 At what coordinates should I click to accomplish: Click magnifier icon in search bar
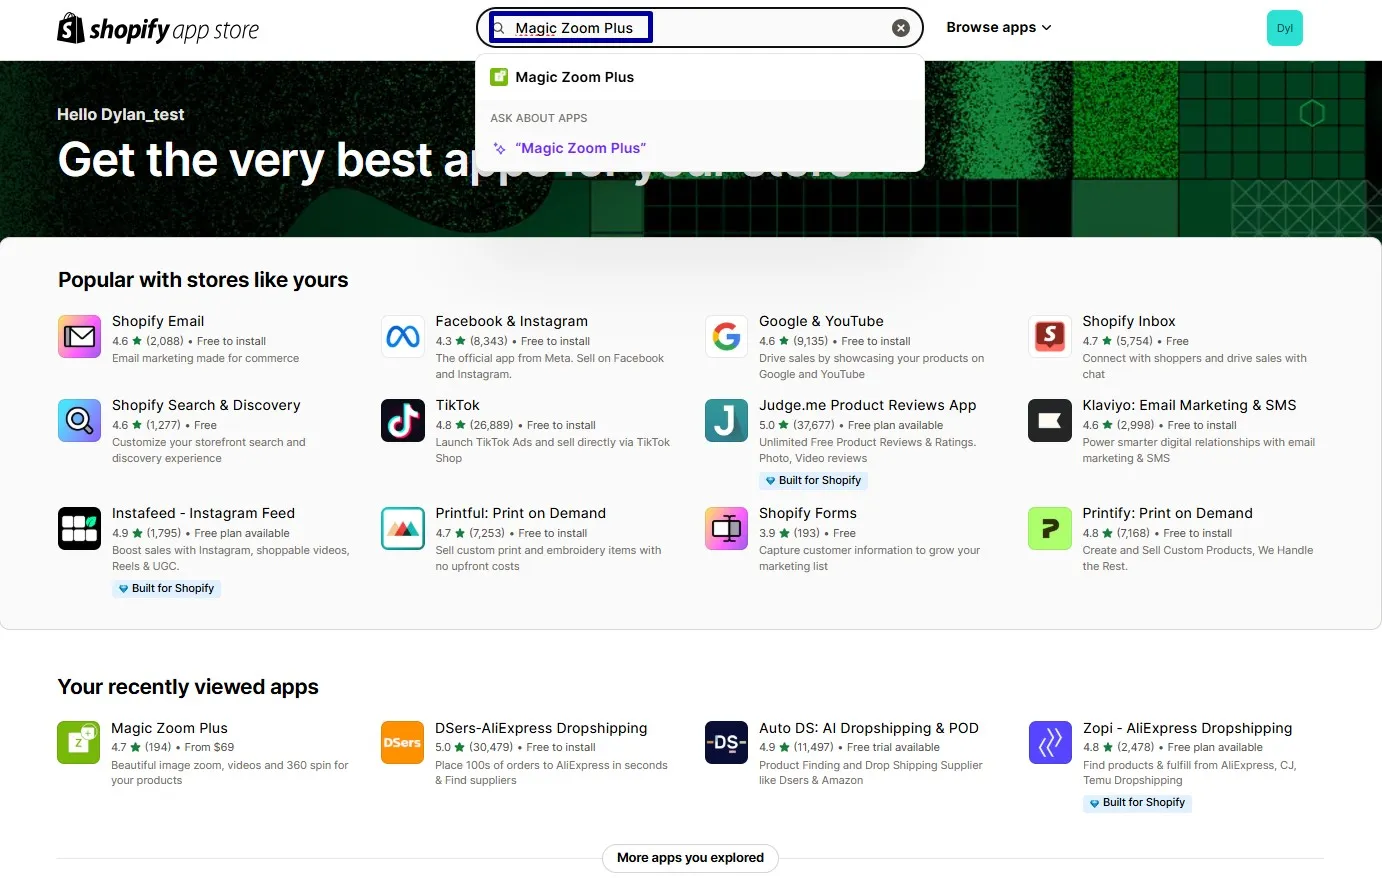[500, 28]
